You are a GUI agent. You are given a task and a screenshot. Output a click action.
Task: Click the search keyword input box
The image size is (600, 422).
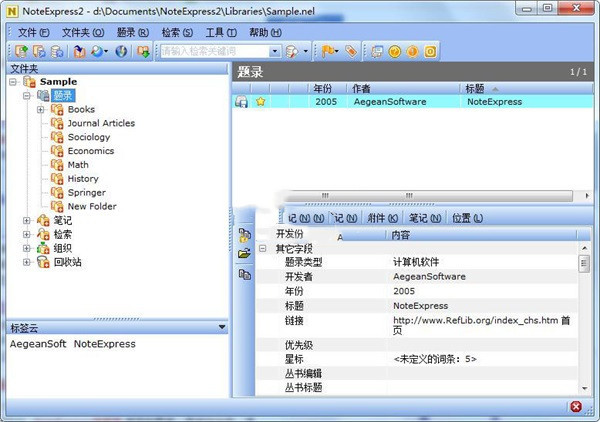pyautogui.click(x=214, y=51)
